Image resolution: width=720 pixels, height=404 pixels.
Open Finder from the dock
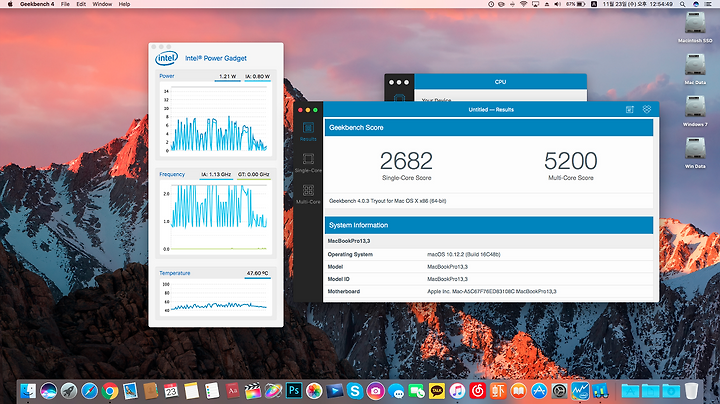coord(28,391)
